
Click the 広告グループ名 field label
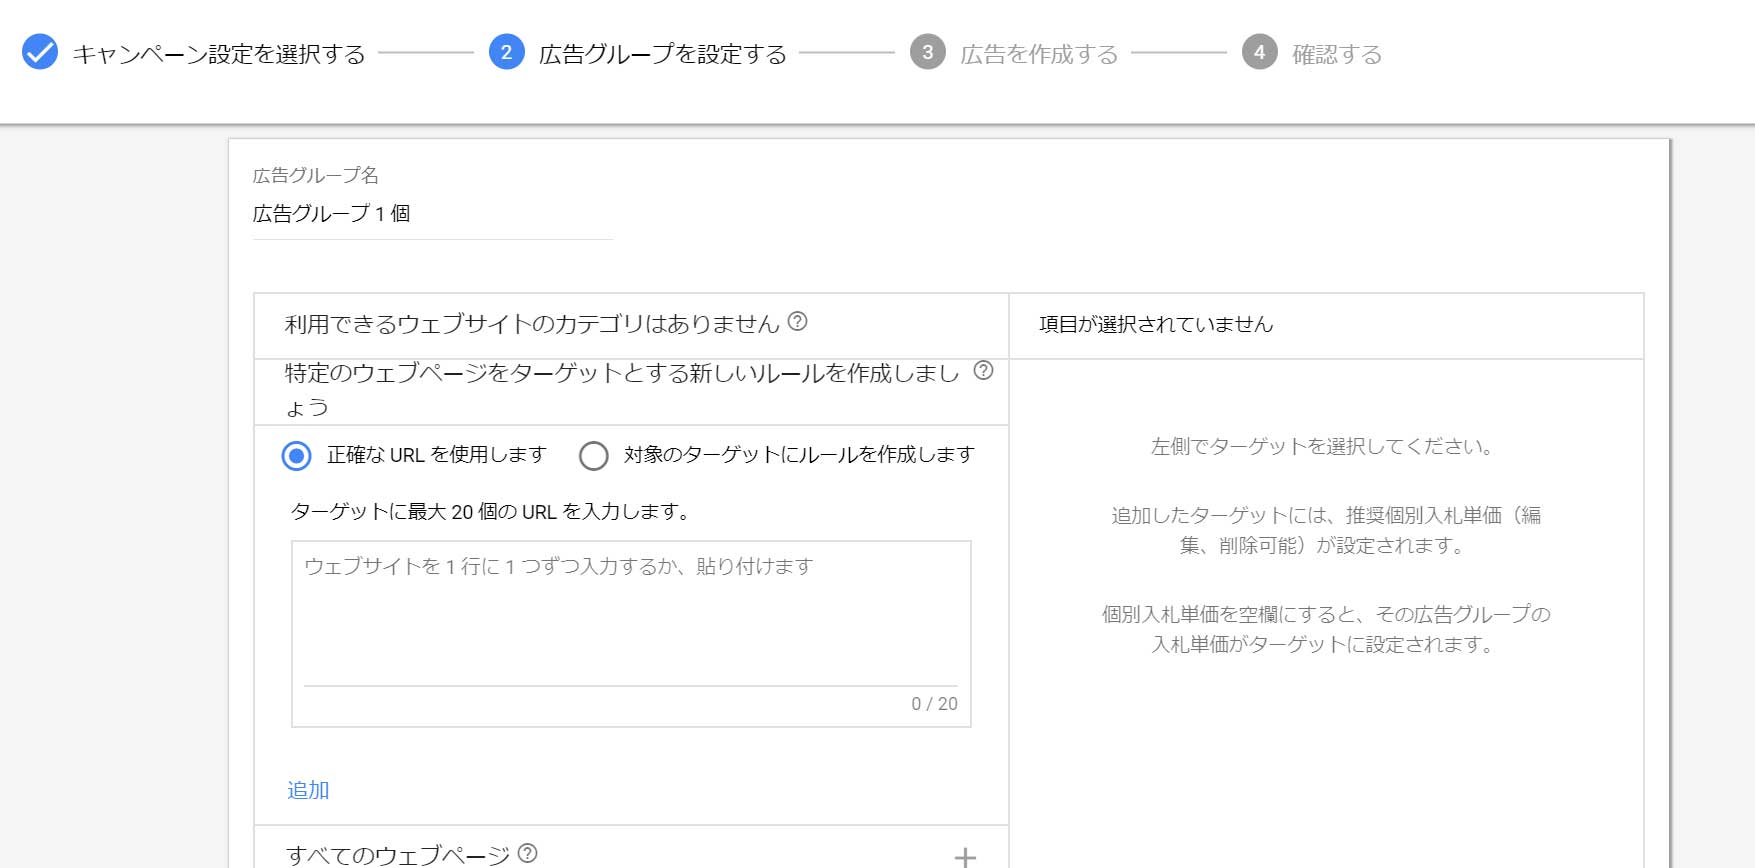[x=316, y=175]
